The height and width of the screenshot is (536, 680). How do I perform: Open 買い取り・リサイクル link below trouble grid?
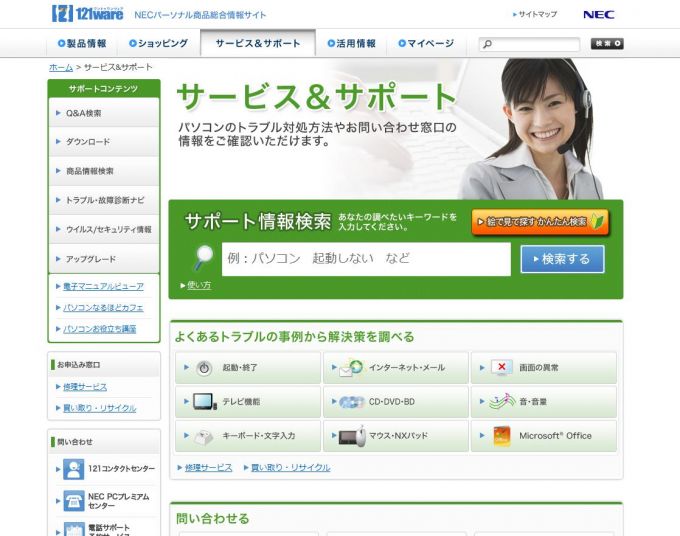pyautogui.click(x=291, y=467)
